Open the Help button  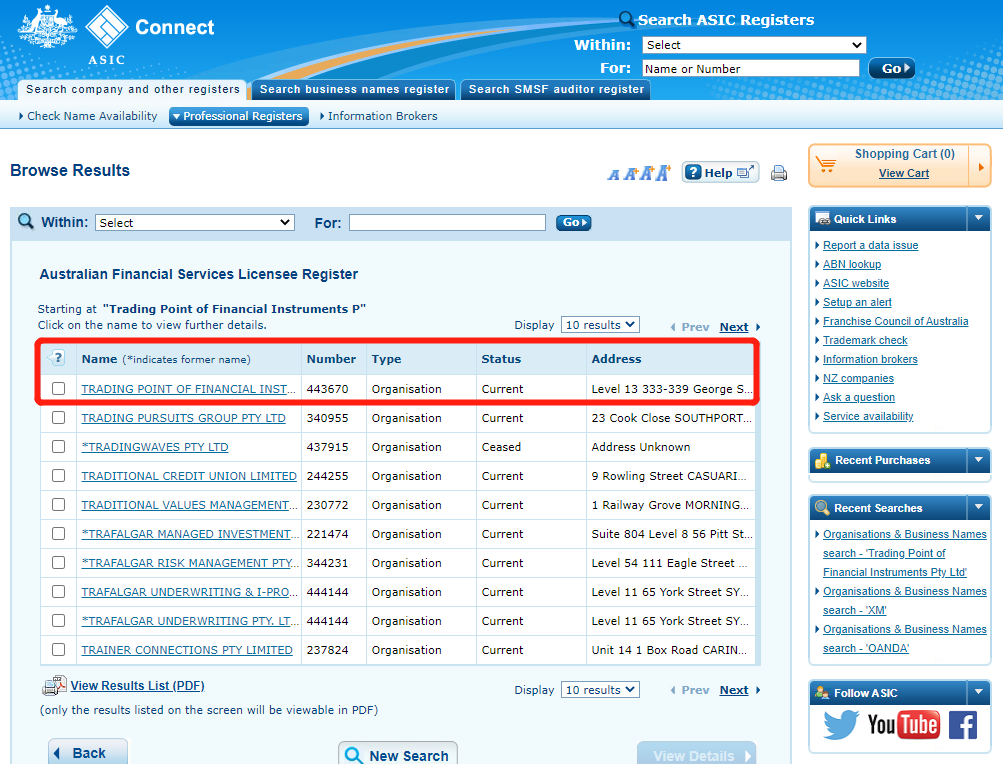coord(720,173)
